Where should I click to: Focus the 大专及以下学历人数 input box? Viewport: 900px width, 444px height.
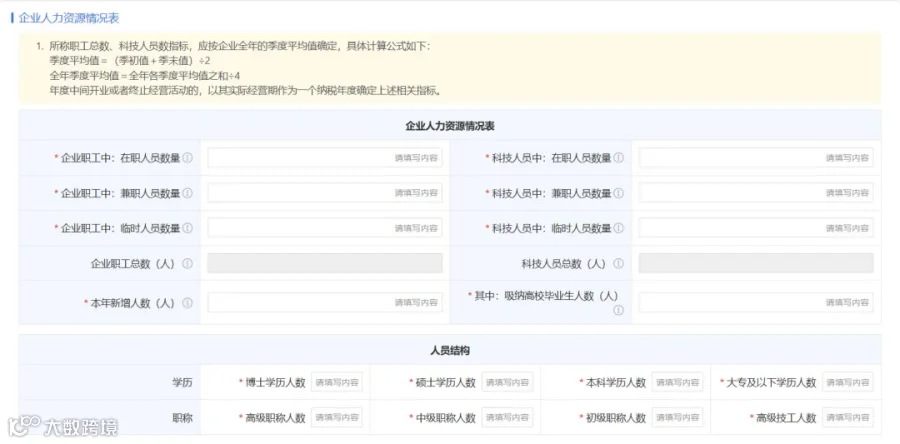pos(848,382)
